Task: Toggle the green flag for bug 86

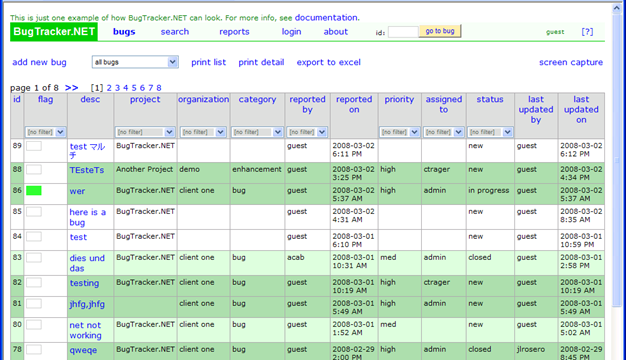Action: (x=34, y=191)
